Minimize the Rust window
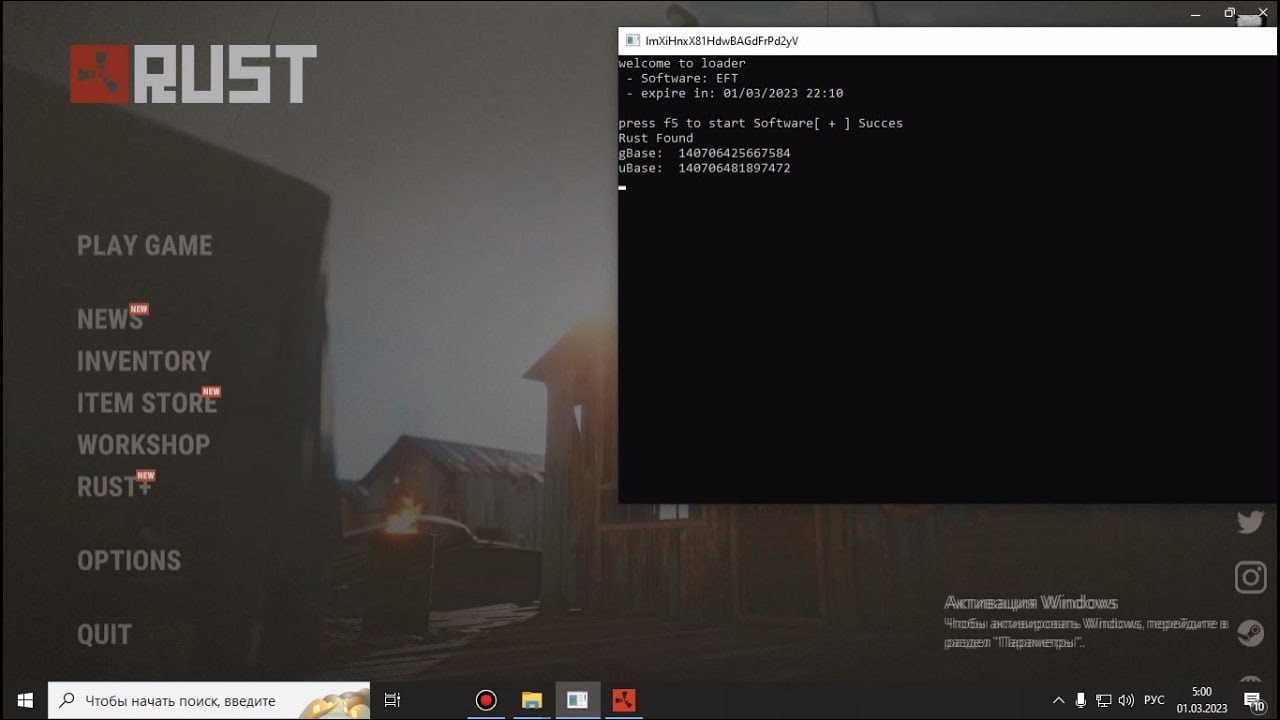Image resolution: width=1280 pixels, height=720 pixels. 1197,13
